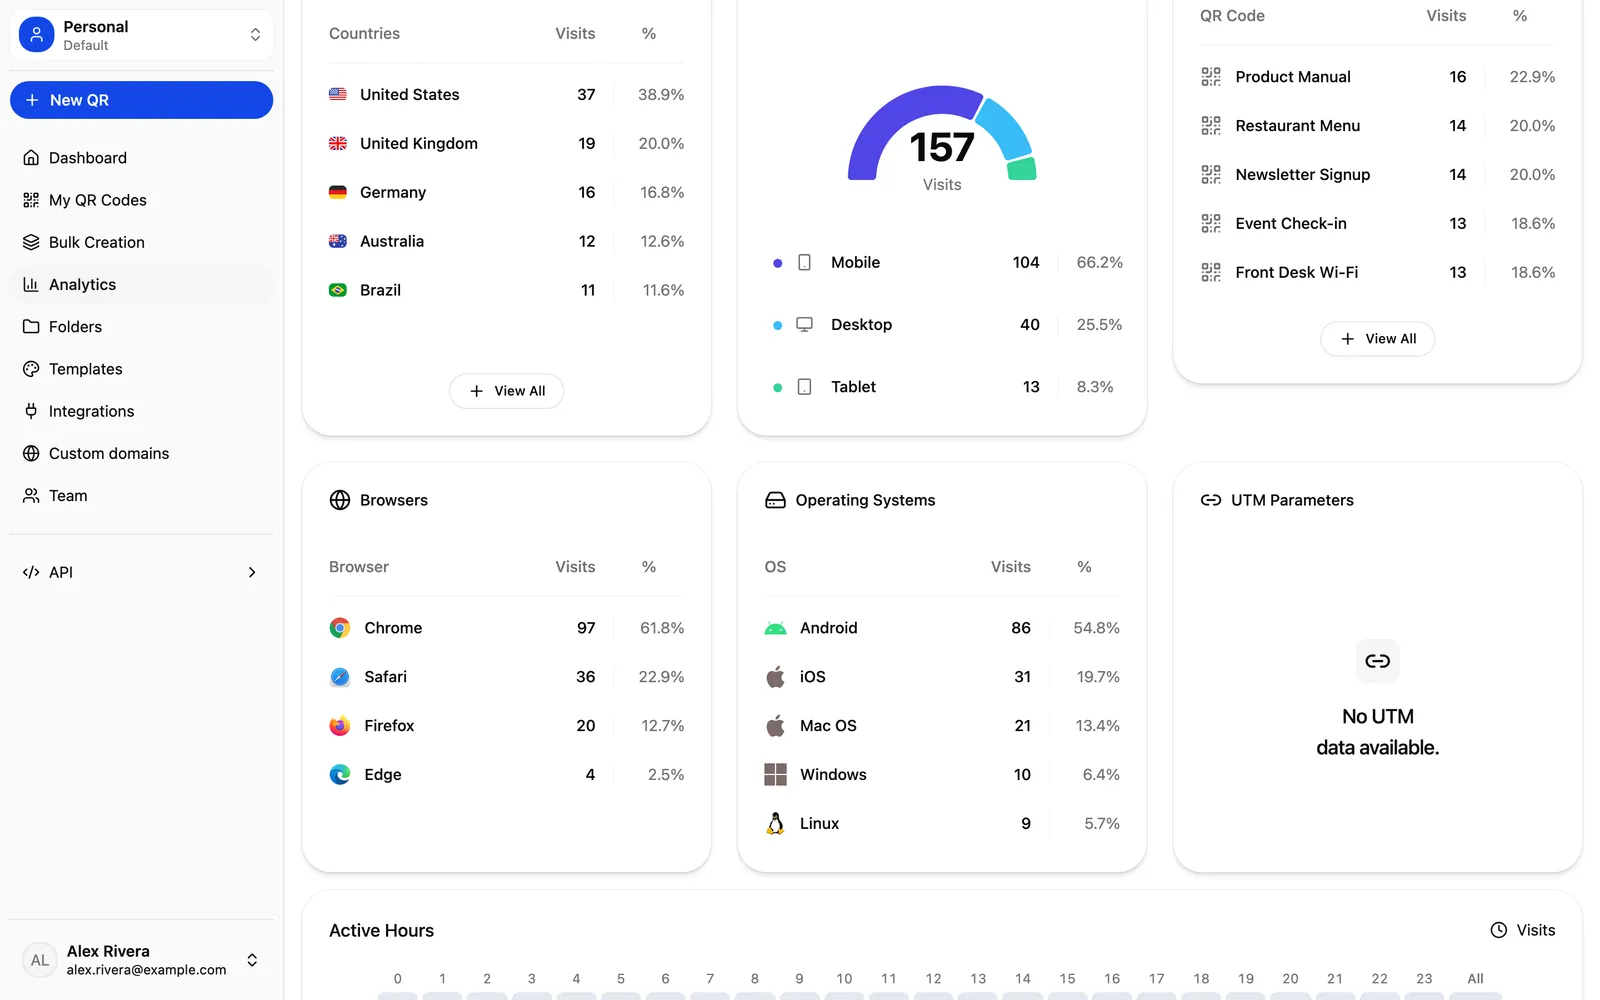Screen dimensions: 1600x1000
Task: Click the AL user avatar
Action: 40,960
